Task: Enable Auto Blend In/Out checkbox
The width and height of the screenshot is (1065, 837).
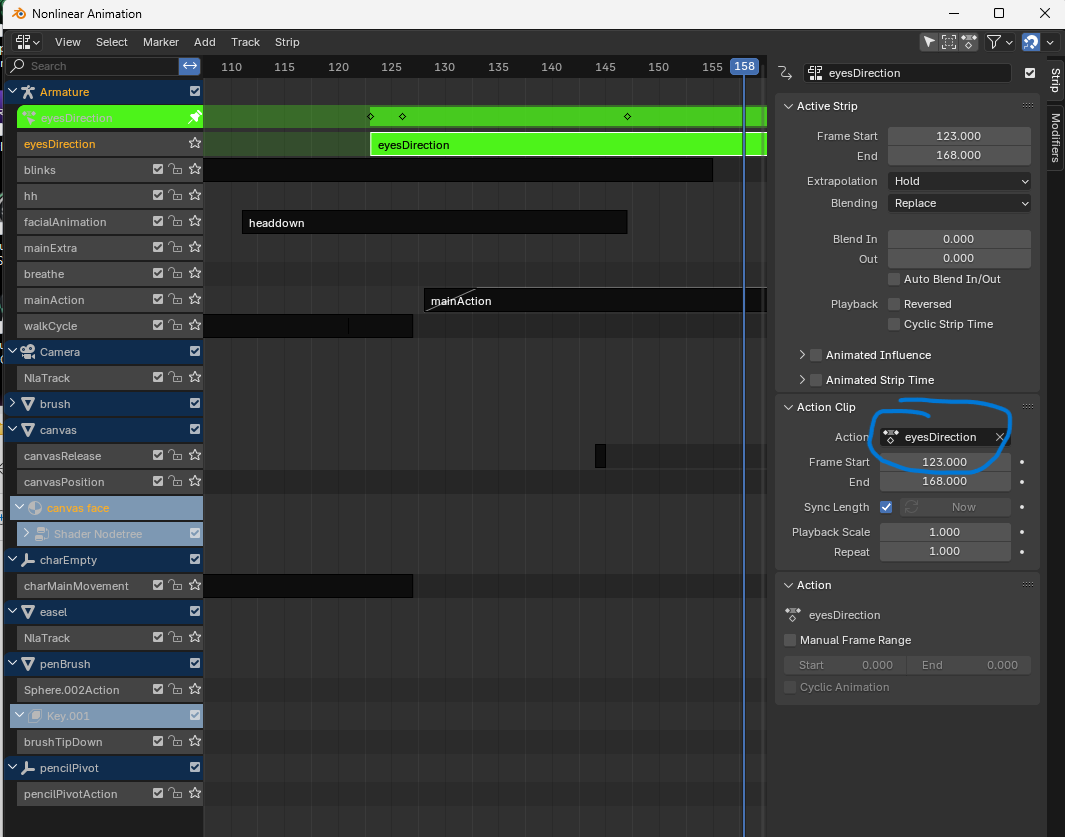Action: click(894, 279)
